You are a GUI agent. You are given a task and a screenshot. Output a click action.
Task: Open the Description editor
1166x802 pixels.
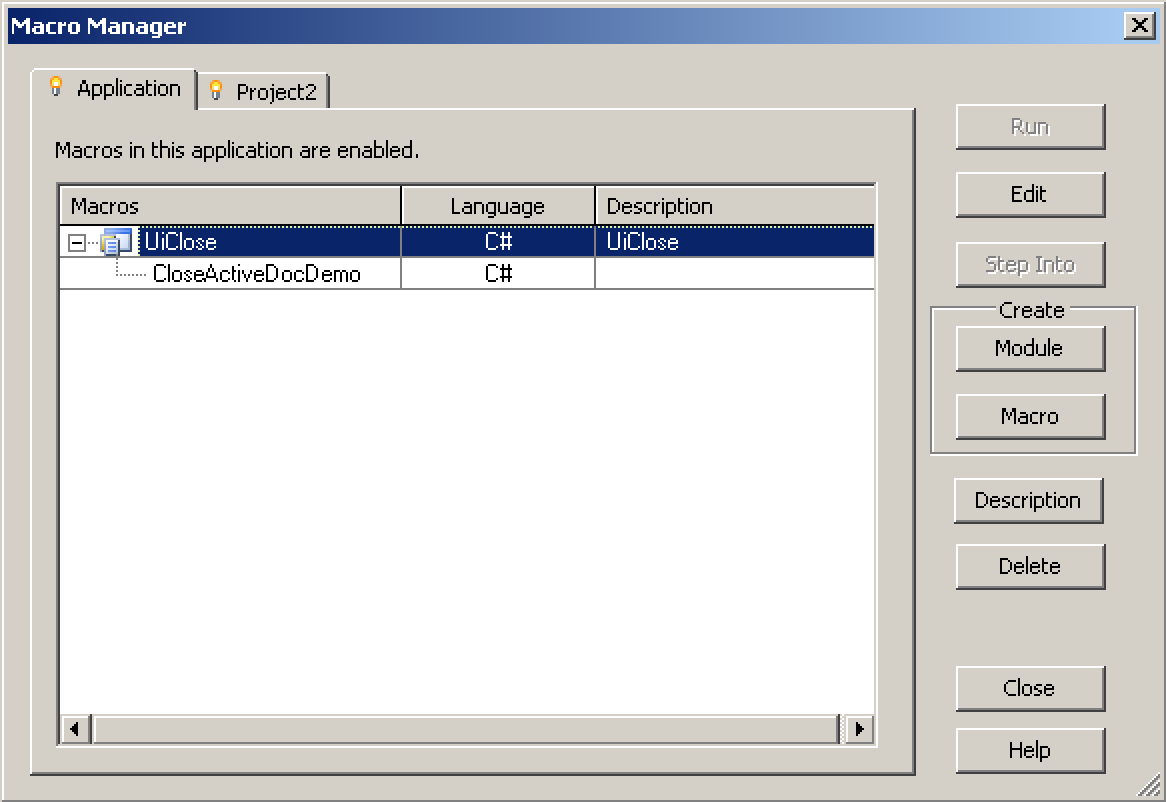[1029, 500]
